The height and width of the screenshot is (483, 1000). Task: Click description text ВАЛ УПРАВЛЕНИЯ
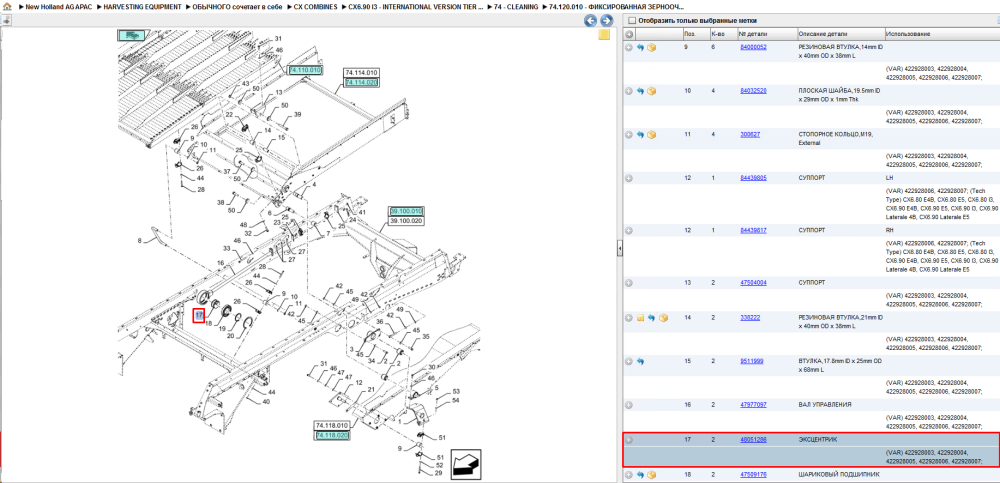[x=825, y=405]
